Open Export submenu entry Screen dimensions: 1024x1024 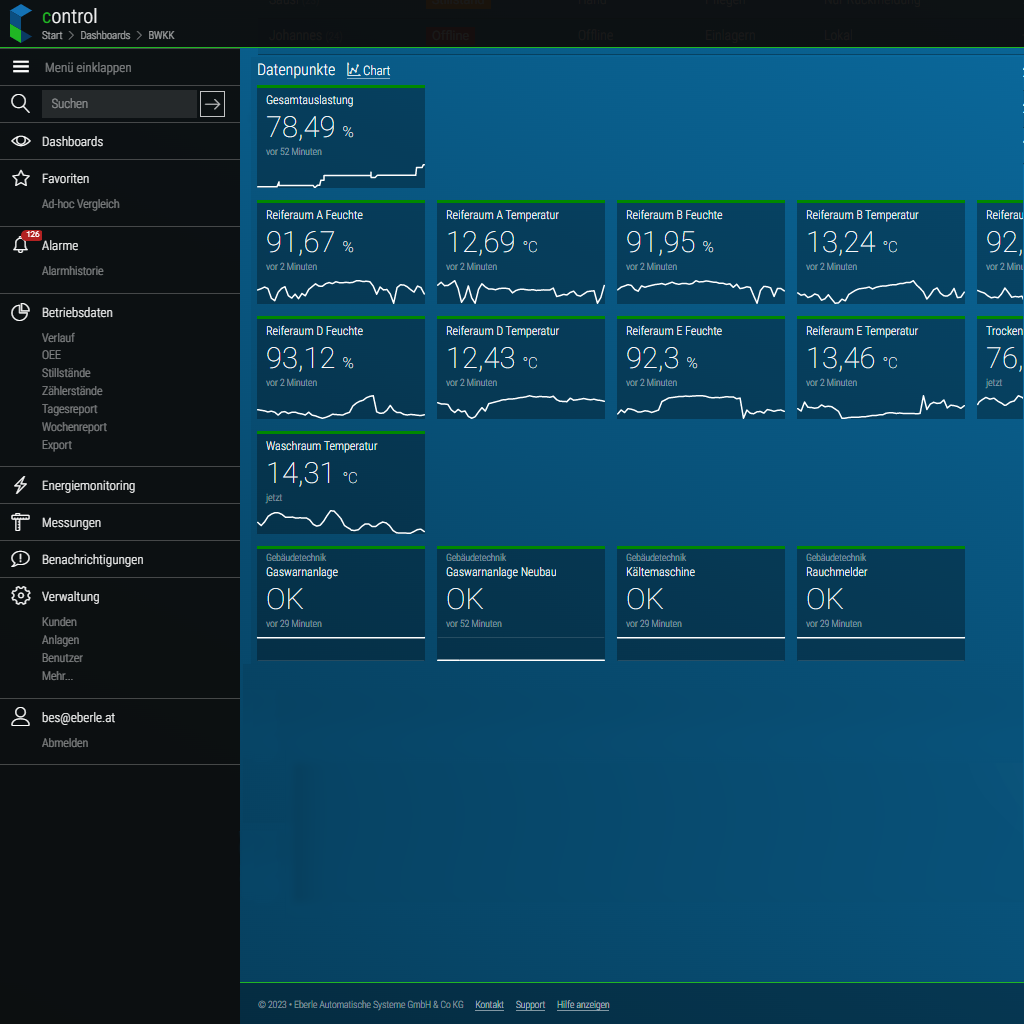57,445
